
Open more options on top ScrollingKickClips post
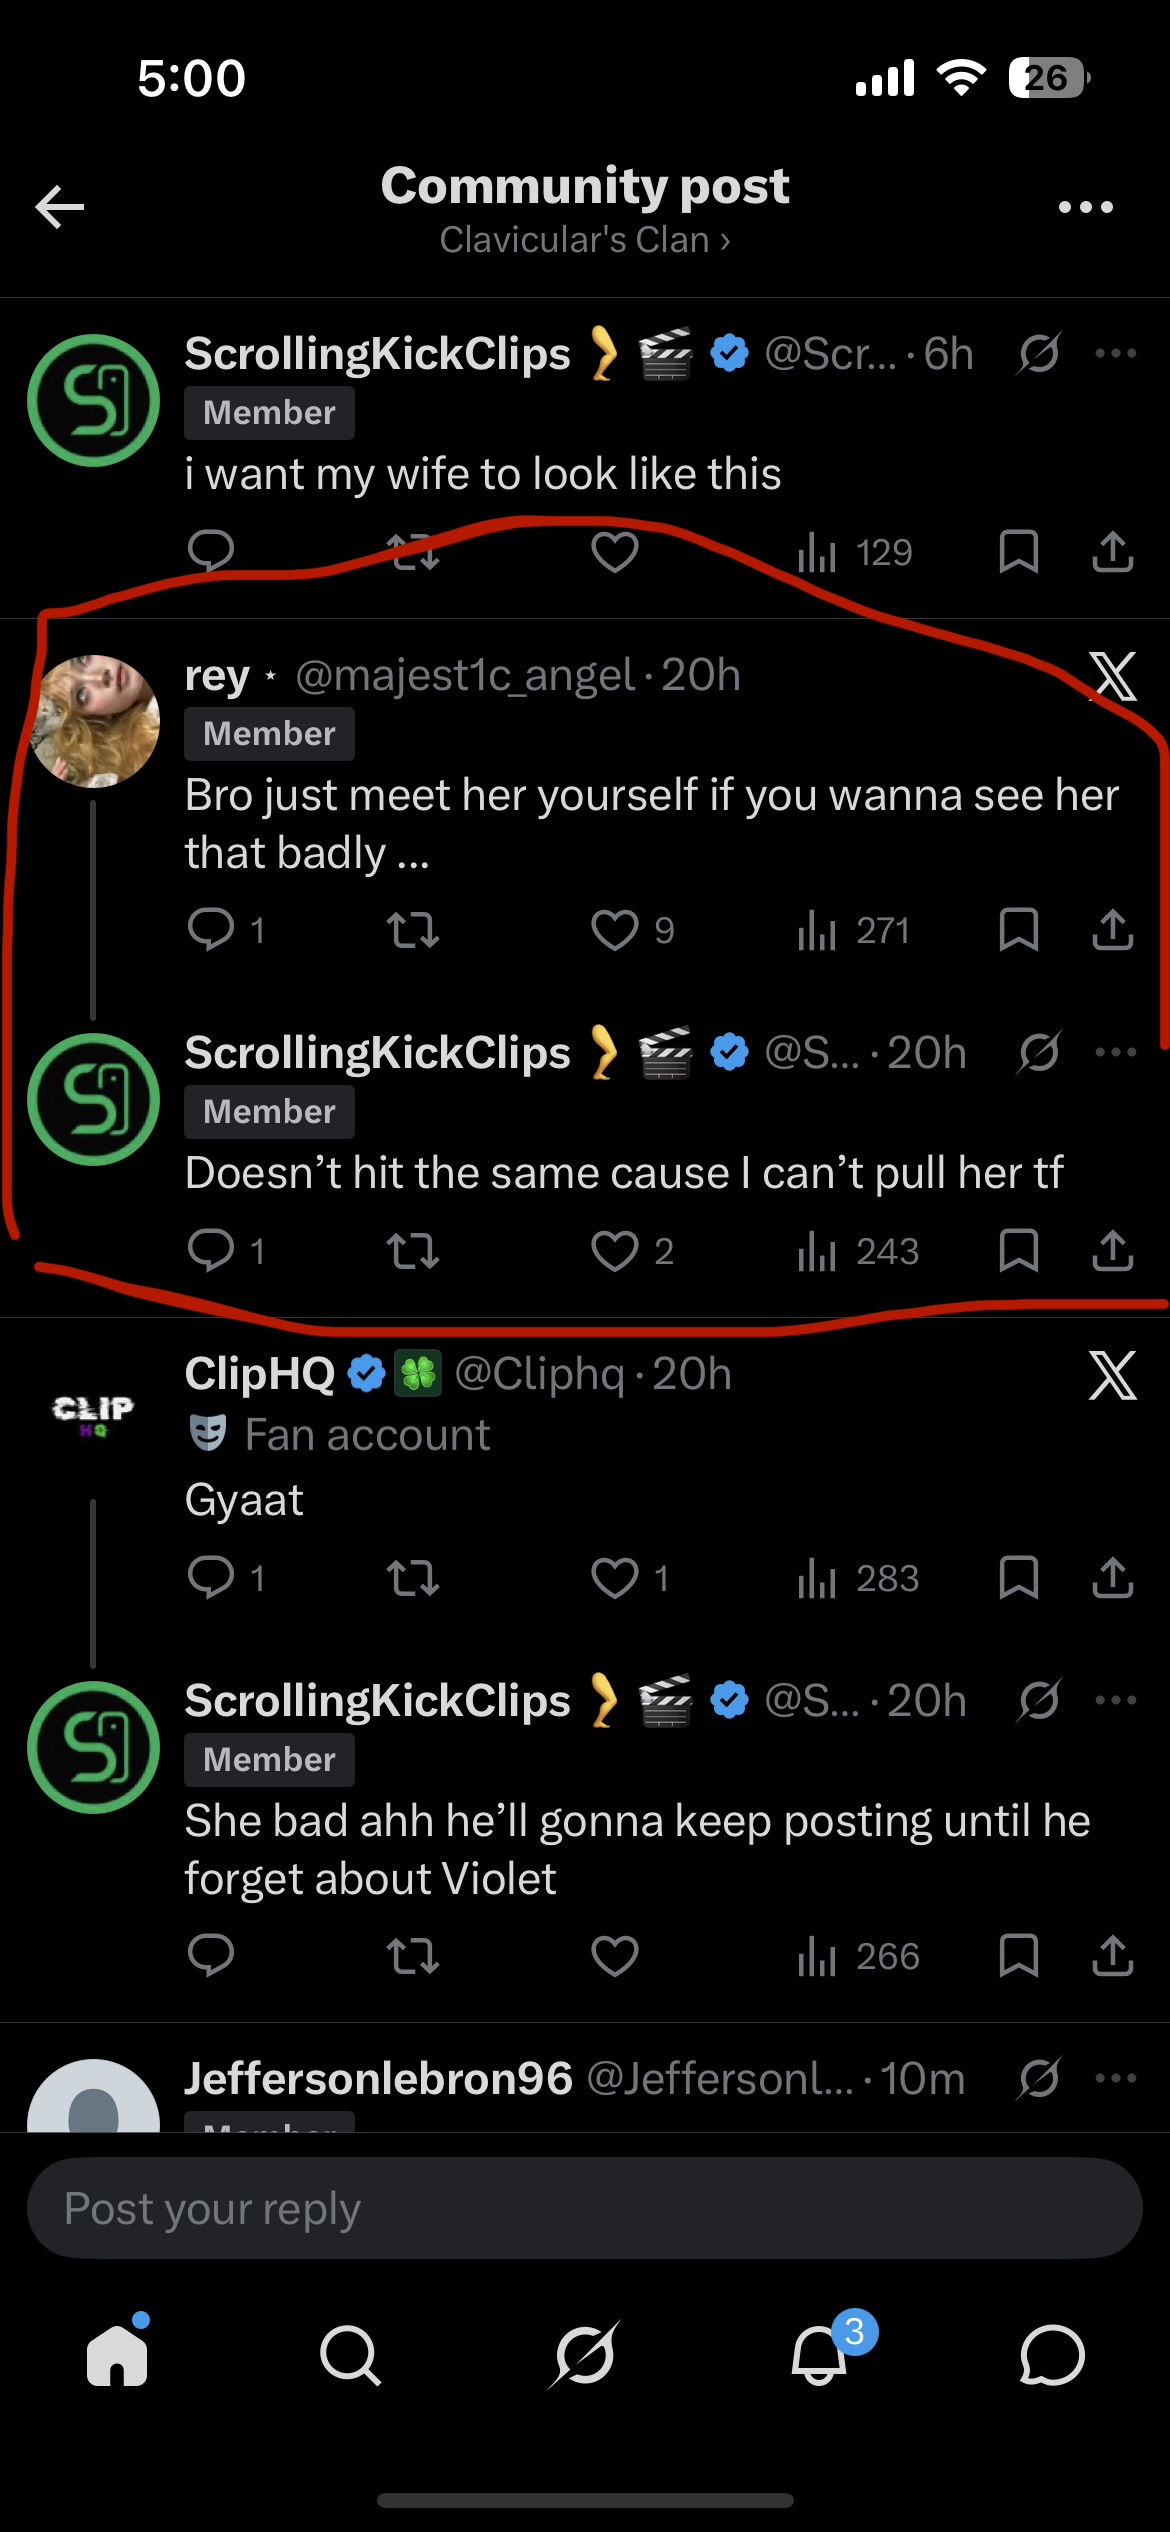pos(1115,353)
